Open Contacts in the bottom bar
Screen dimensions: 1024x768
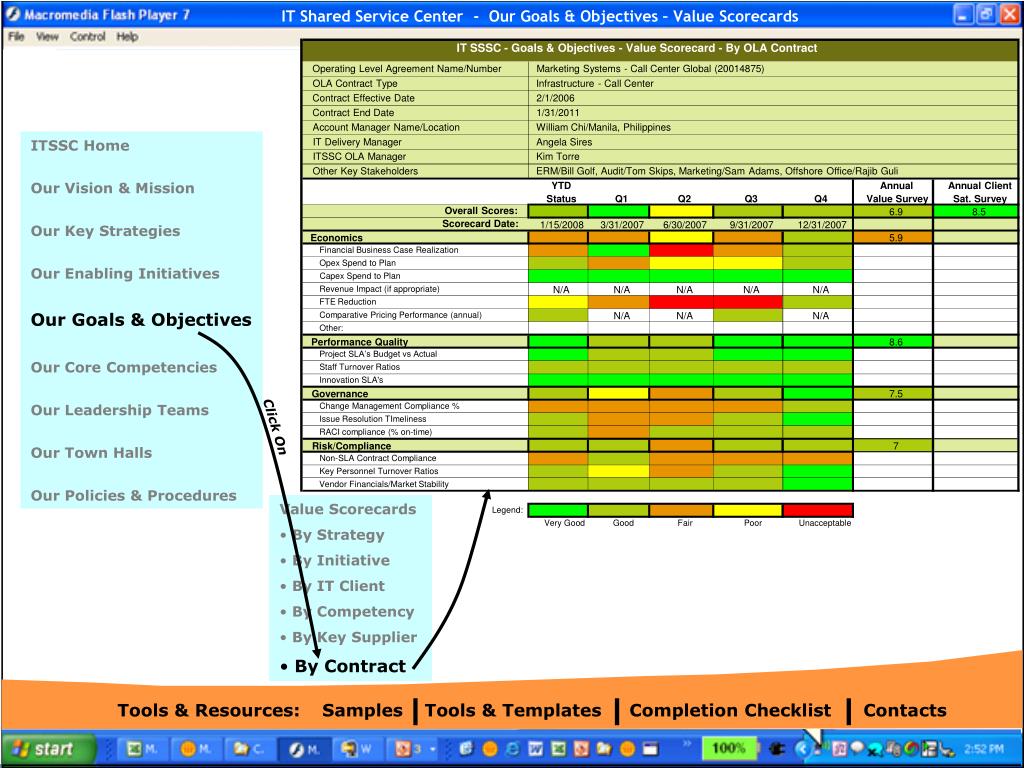click(x=904, y=711)
